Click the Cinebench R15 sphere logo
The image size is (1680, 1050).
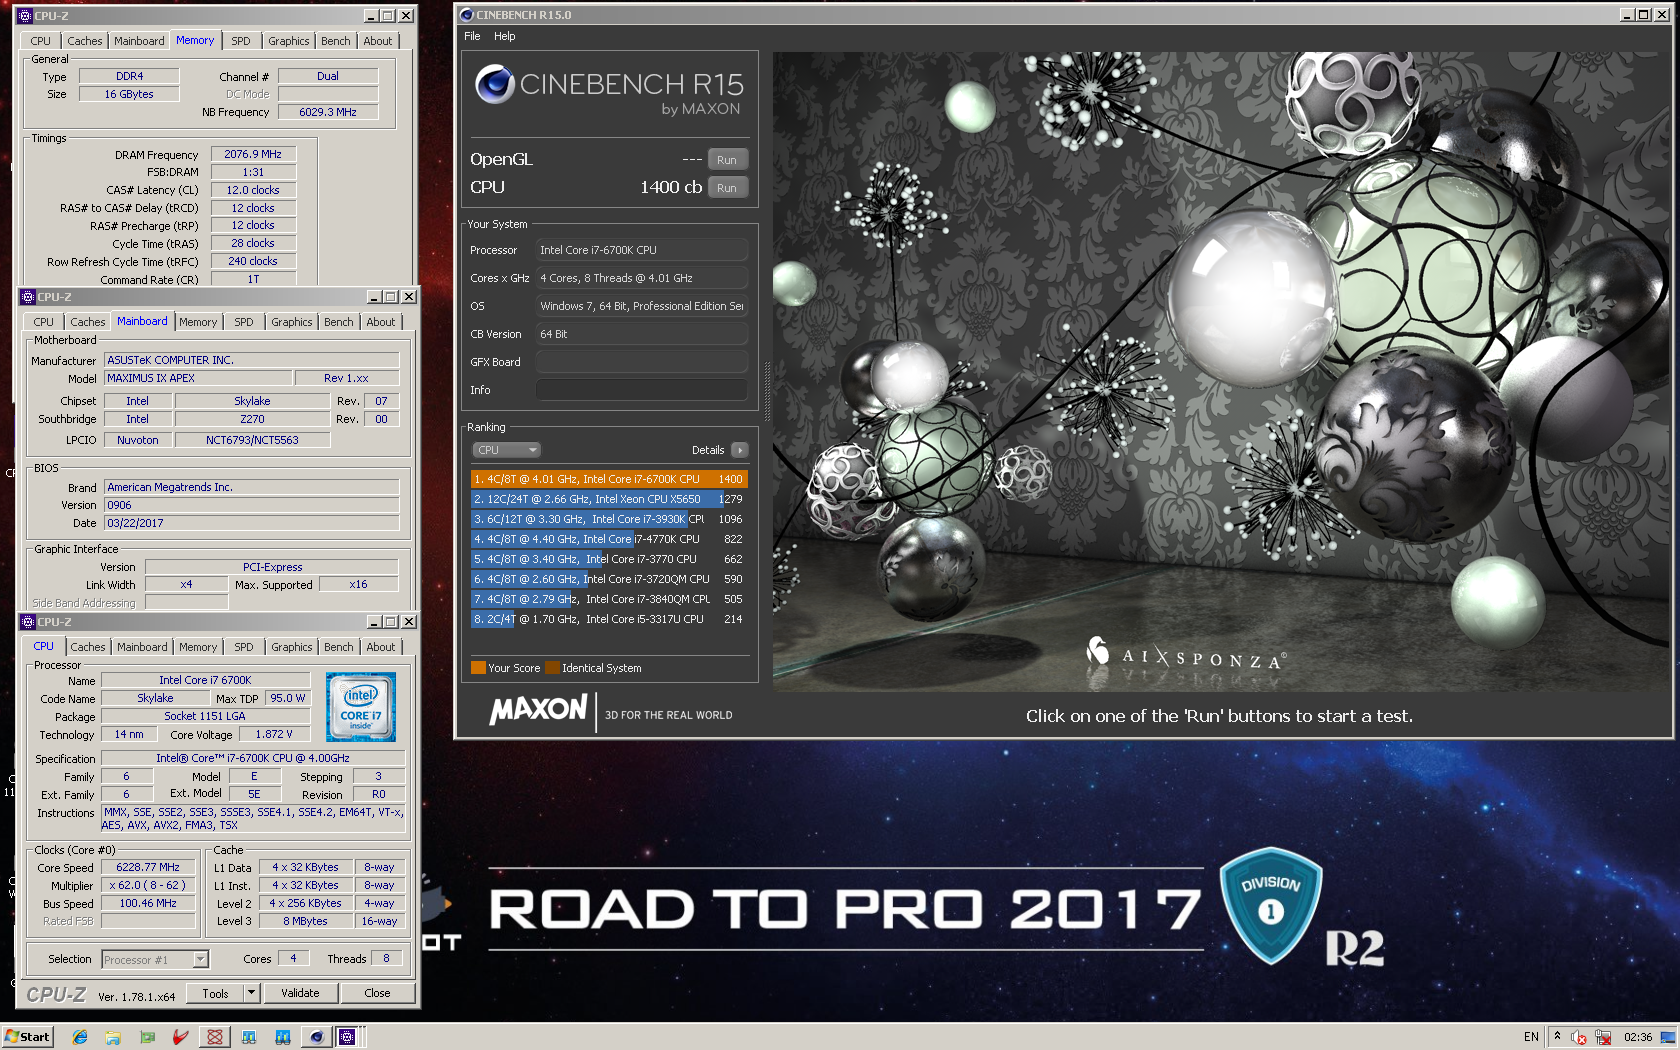494,84
